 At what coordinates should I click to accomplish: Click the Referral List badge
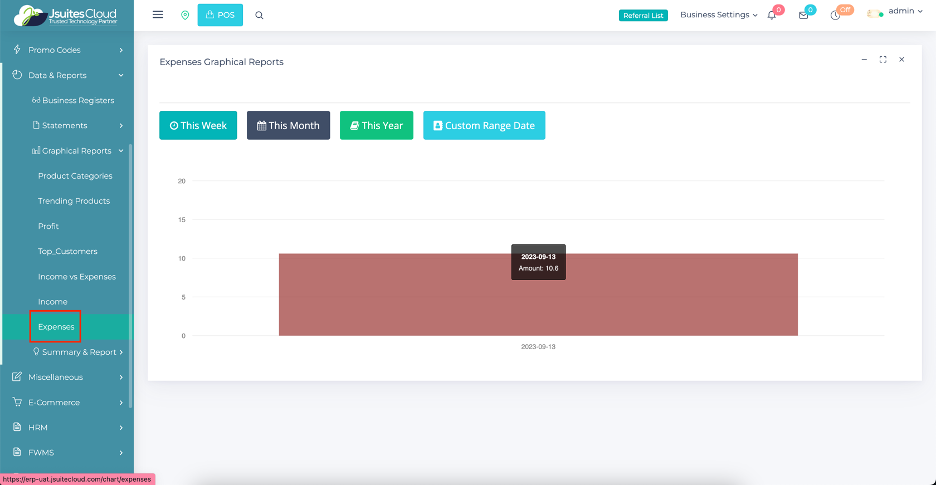[643, 15]
